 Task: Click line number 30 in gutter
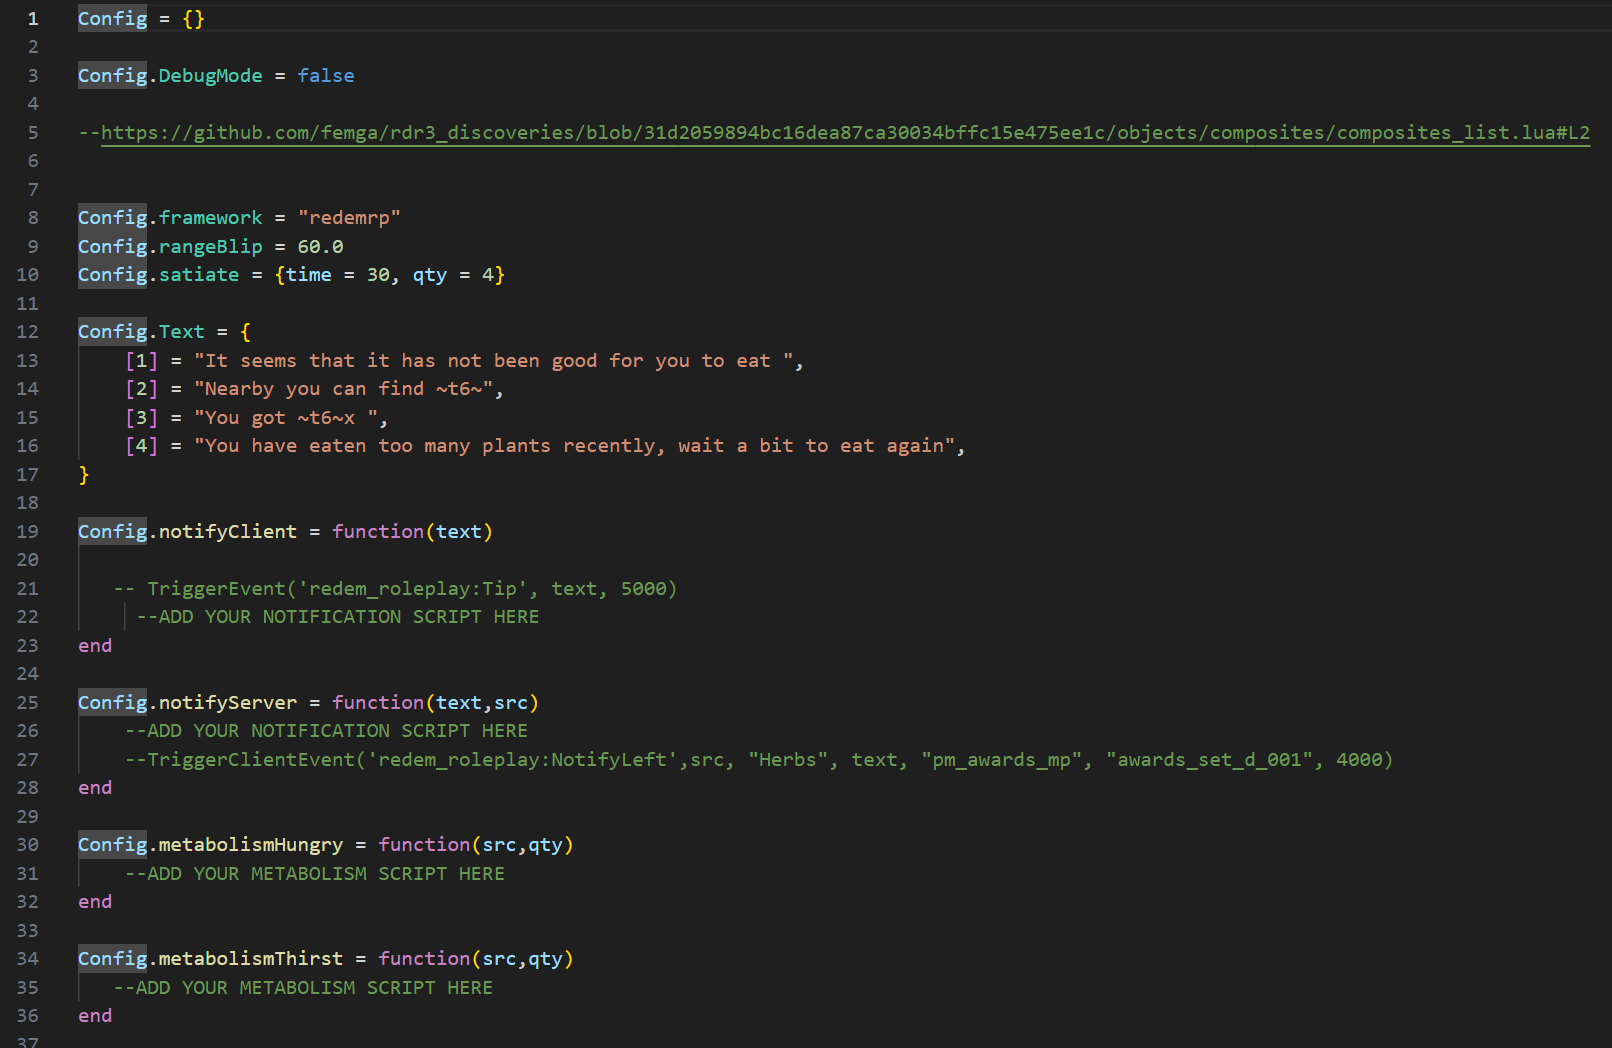pyautogui.click(x=28, y=845)
